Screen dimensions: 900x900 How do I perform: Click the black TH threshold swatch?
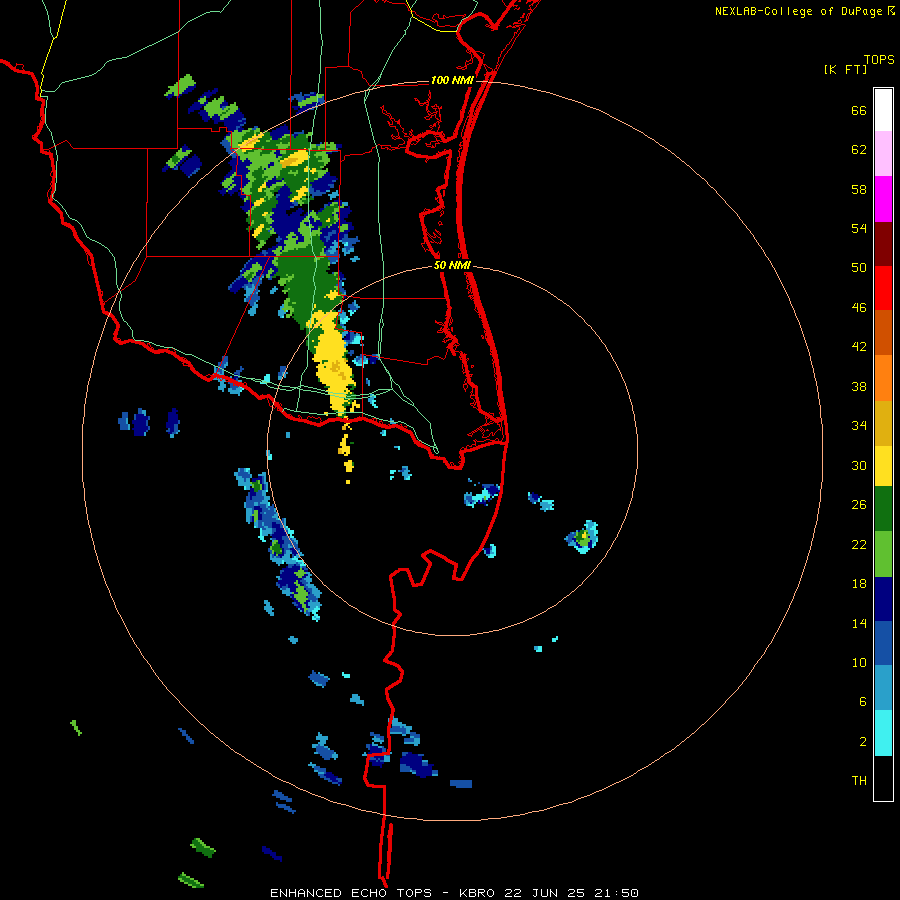(x=883, y=778)
